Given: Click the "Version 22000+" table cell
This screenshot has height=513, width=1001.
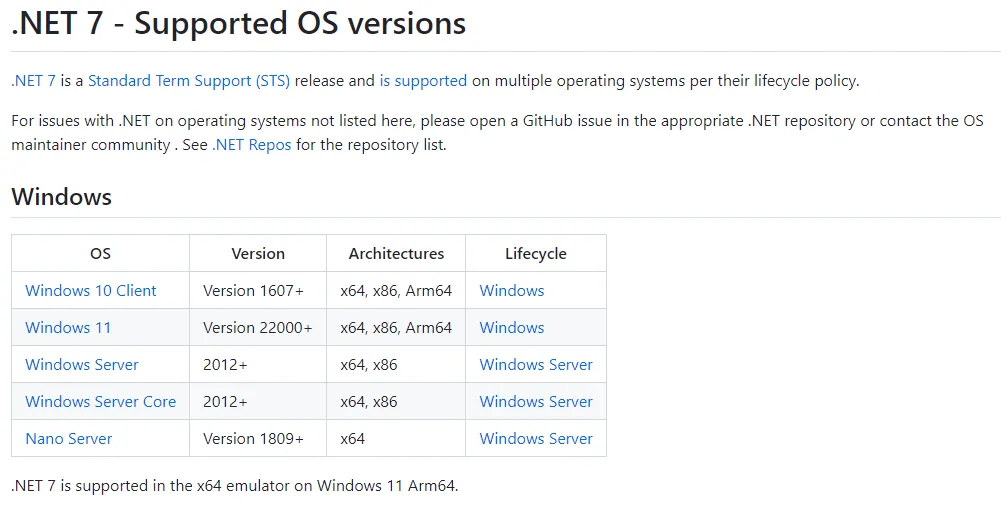Looking at the screenshot, I should [x=258, y=328].
